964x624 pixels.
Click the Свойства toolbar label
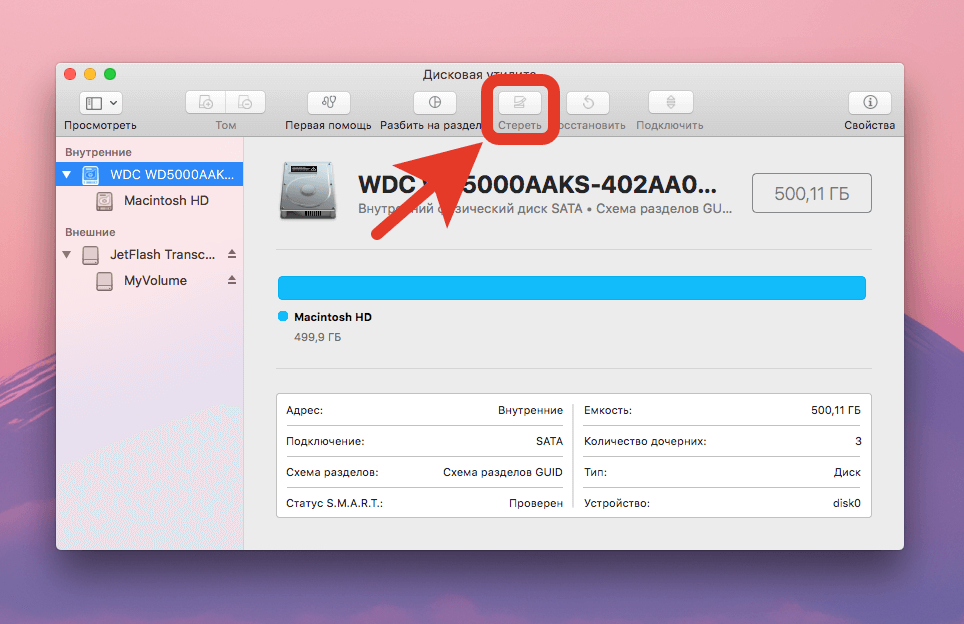869,125
